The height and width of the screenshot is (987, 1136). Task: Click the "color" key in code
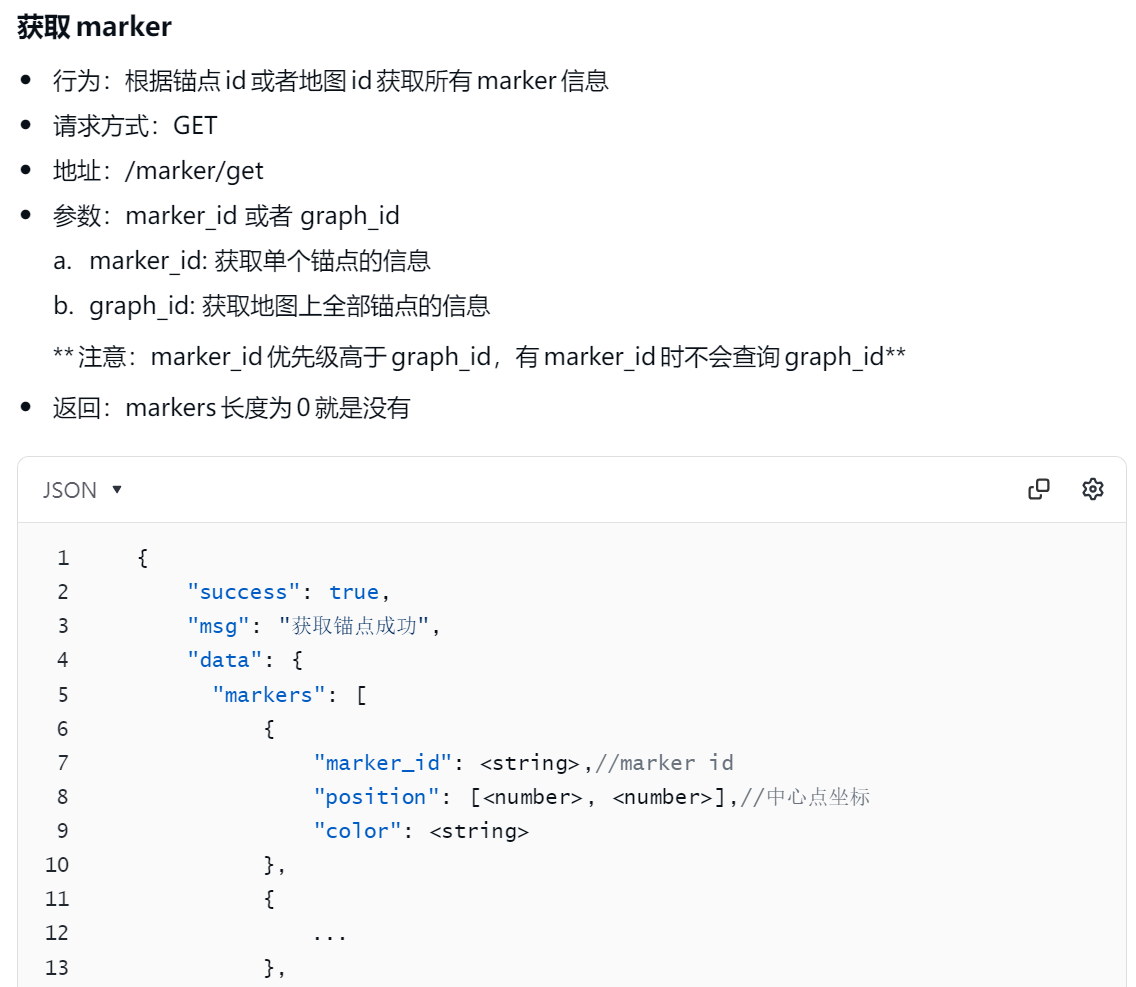(357, 831)
